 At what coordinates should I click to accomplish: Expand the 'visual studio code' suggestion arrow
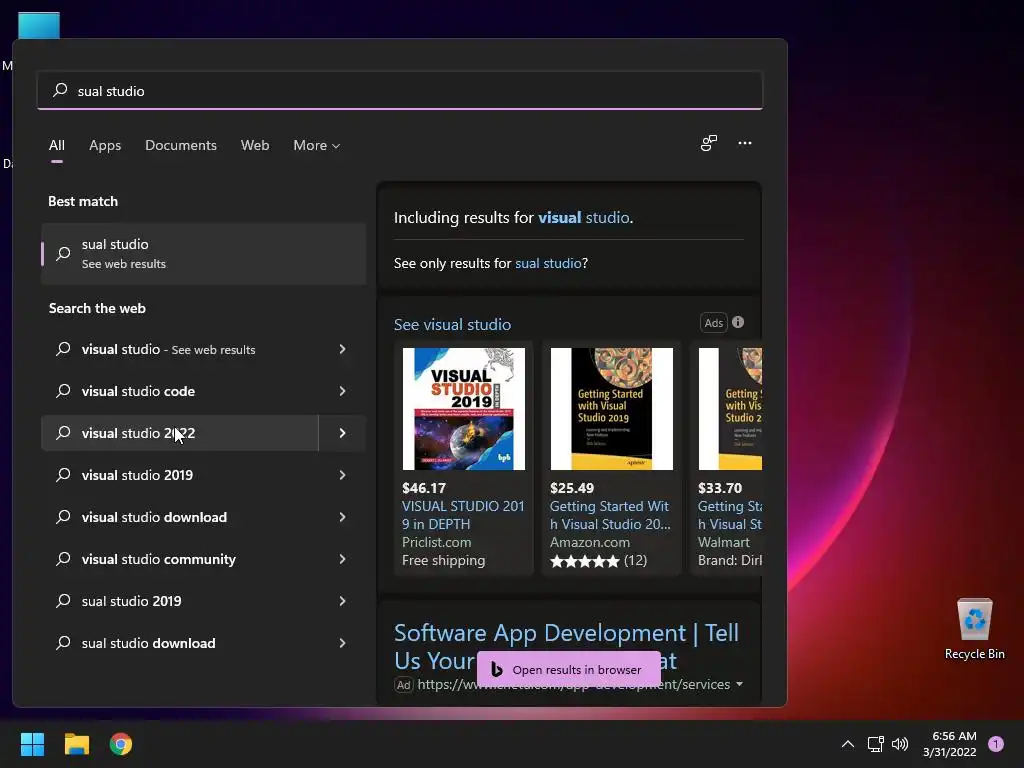click(342, 391)
